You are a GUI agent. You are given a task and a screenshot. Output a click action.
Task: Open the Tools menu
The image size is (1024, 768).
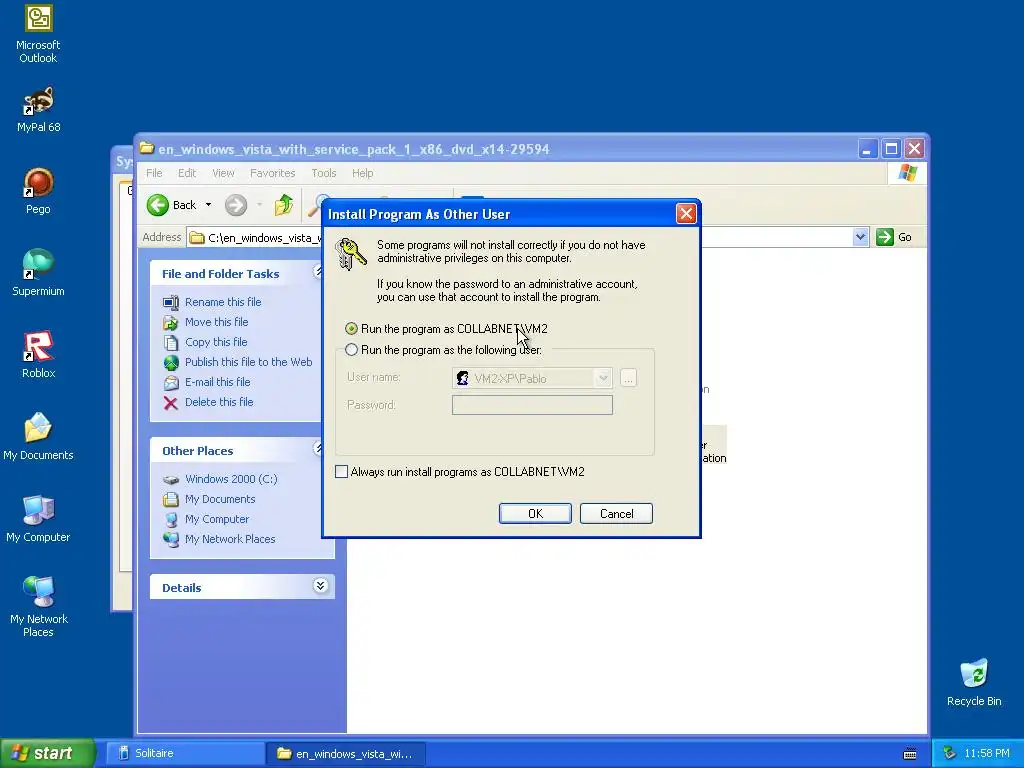324,173
